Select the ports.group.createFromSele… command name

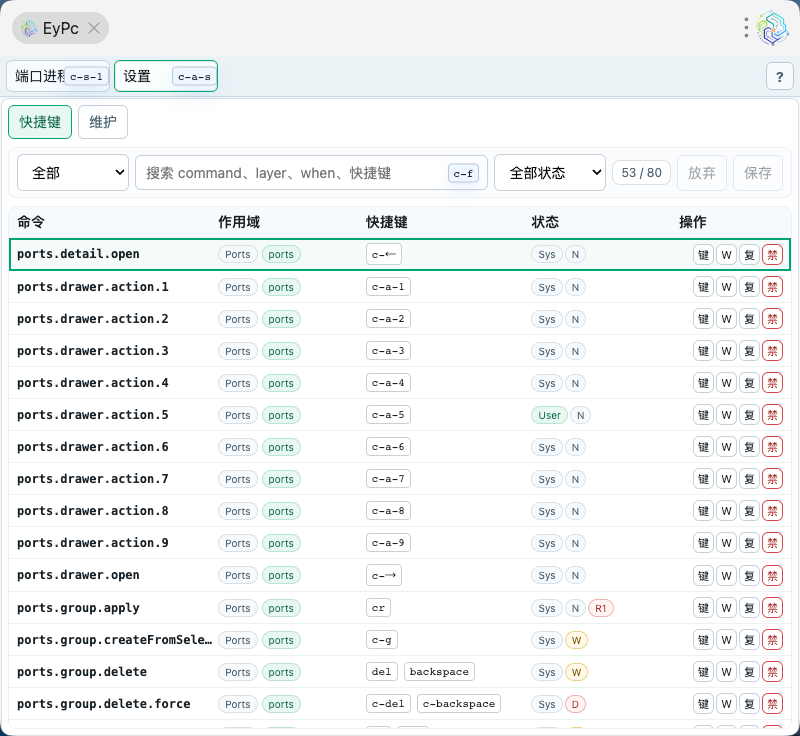point(114,640)
